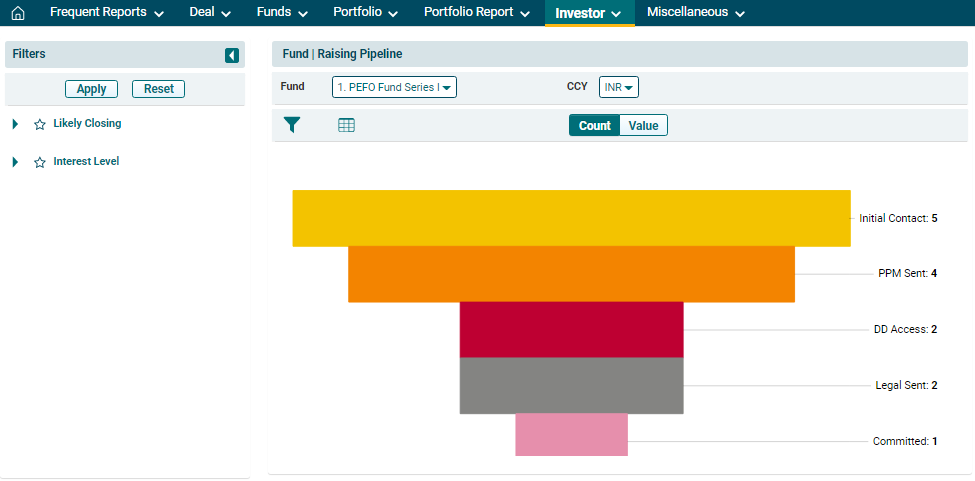
Task: Open the Frequent Reports menu
Action: [x=107, y=13]
